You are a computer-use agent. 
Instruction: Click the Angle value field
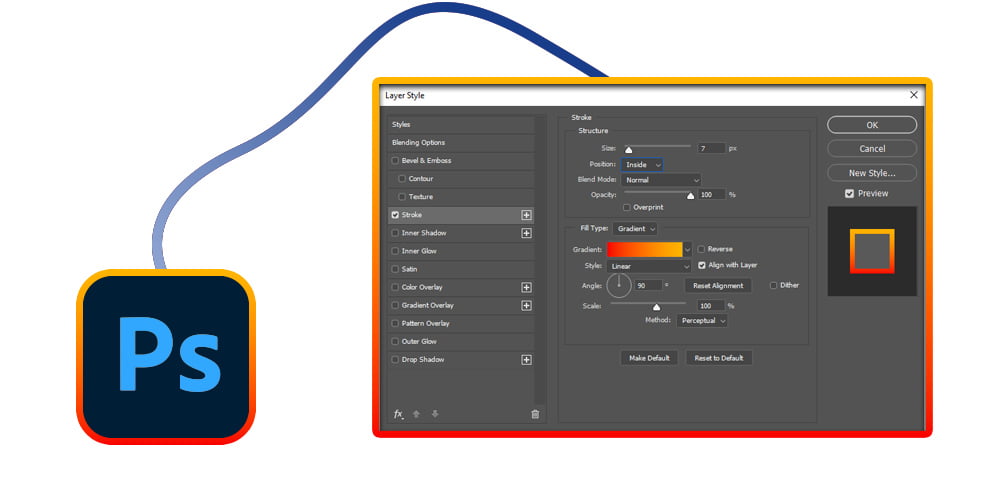coord(649,286)
